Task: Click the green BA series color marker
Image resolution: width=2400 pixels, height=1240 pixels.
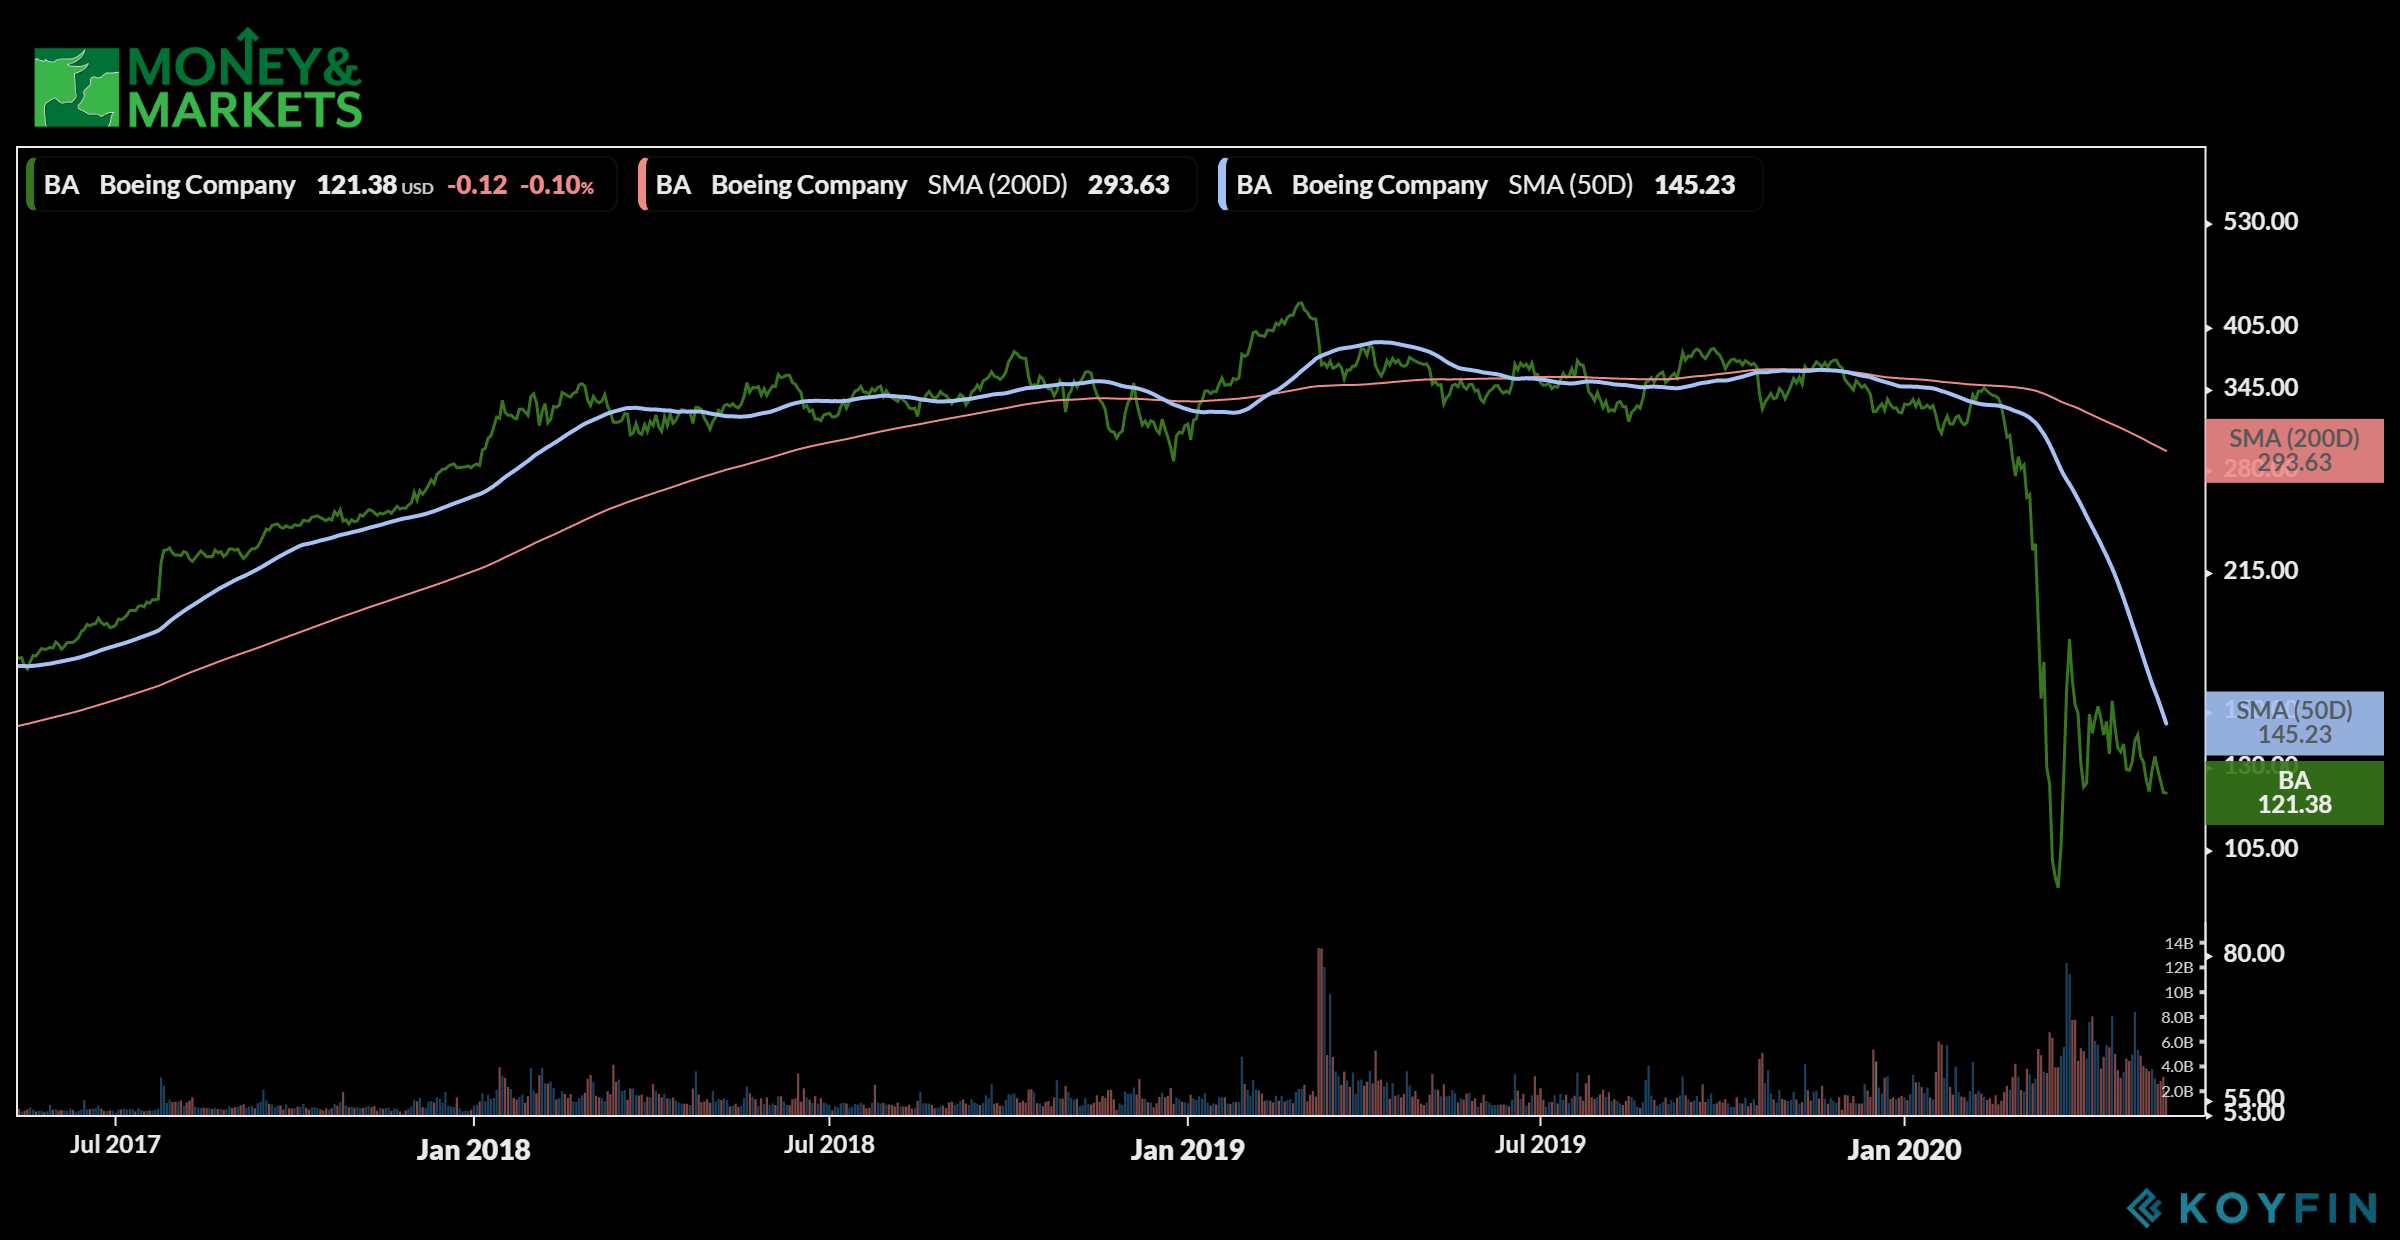Action: [30, 185]
